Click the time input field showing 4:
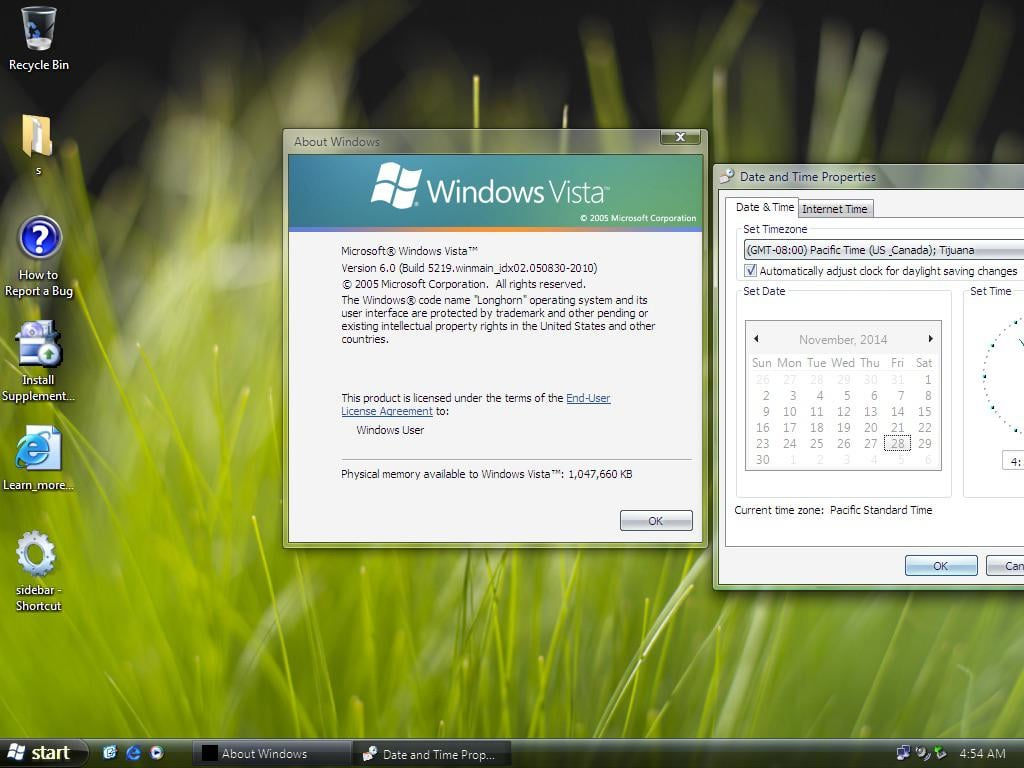 click(1013, 461)
